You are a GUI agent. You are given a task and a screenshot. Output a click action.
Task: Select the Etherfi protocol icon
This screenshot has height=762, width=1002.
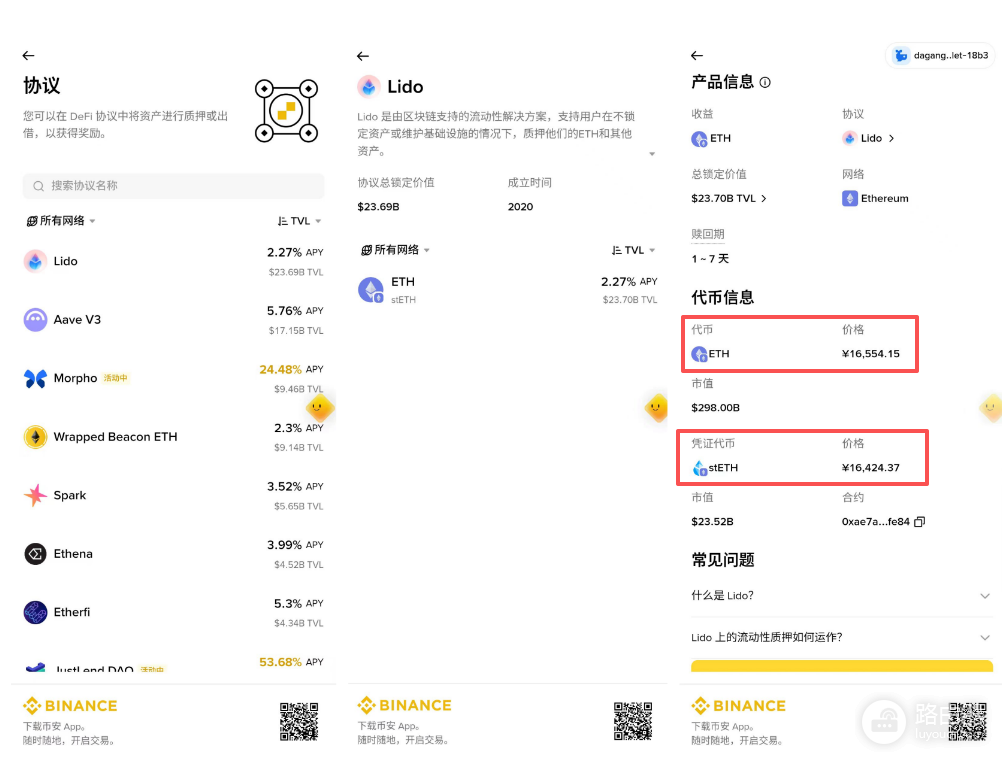tap(35, 612)
